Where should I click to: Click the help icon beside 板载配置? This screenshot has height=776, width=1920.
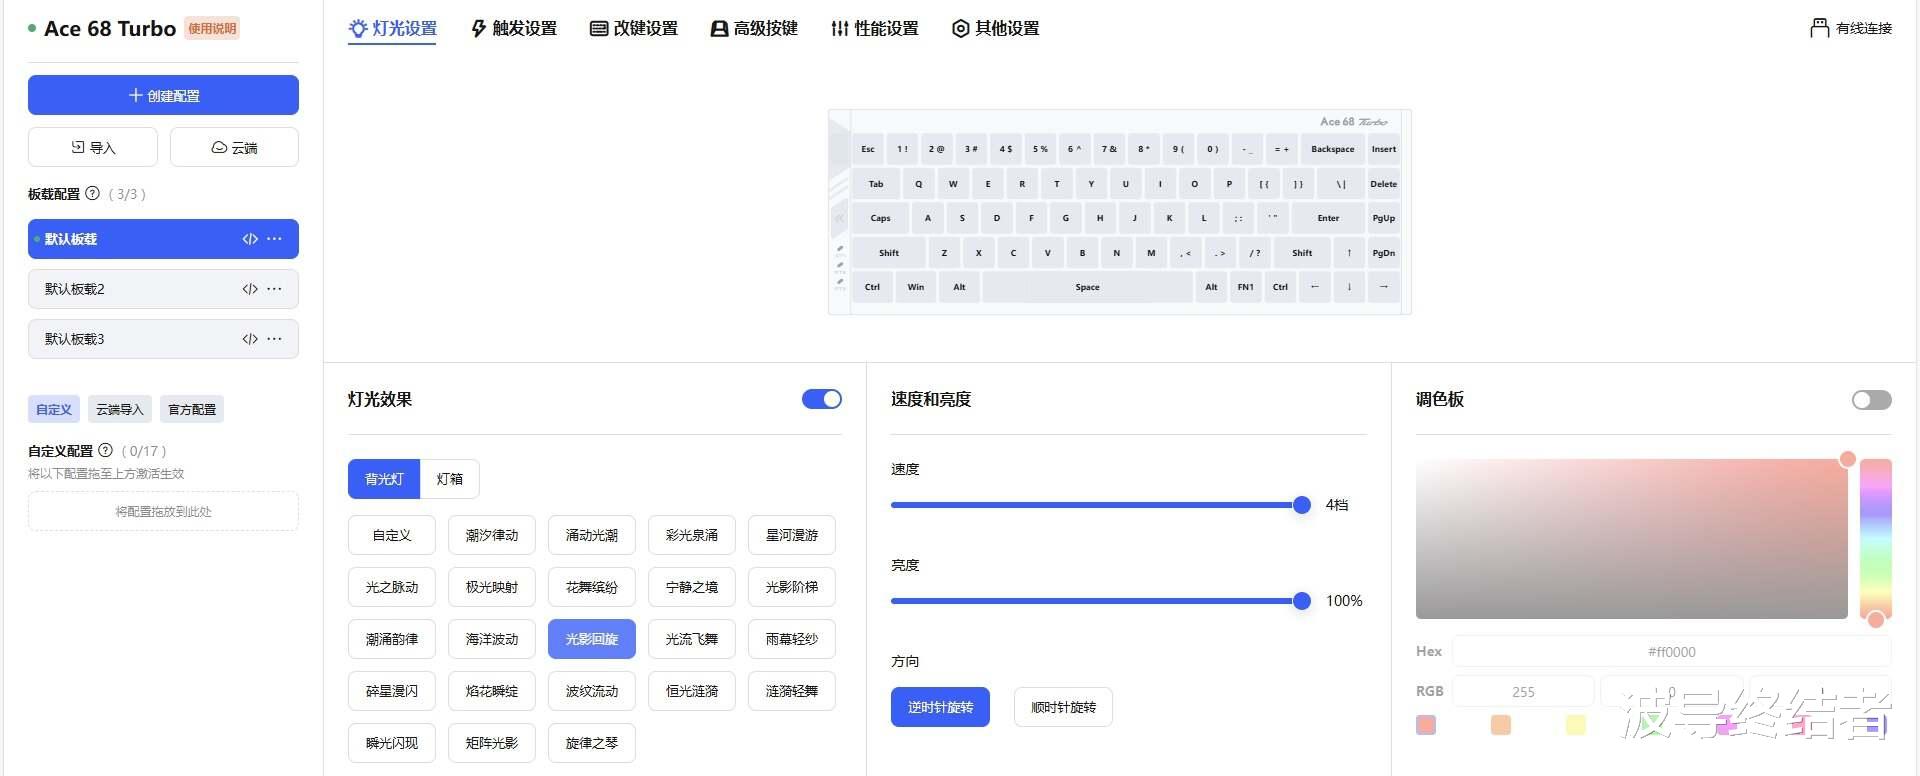(93, 193)
